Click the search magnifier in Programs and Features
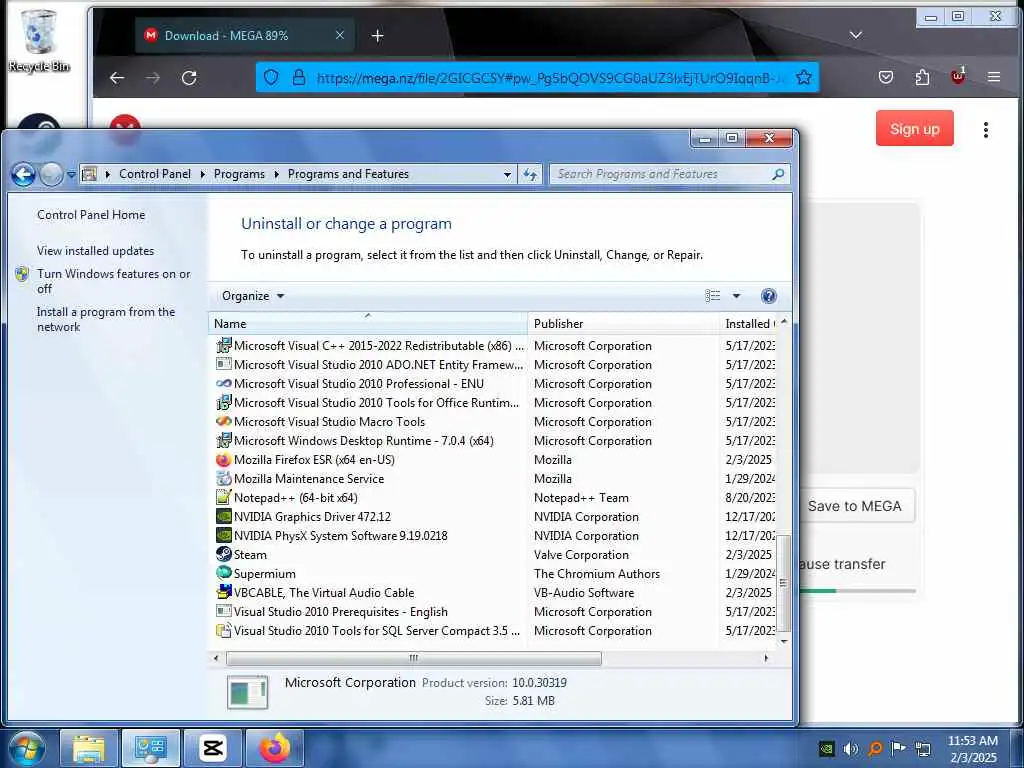The width and height of the screenshot is (1024, 768). (778, 174)
